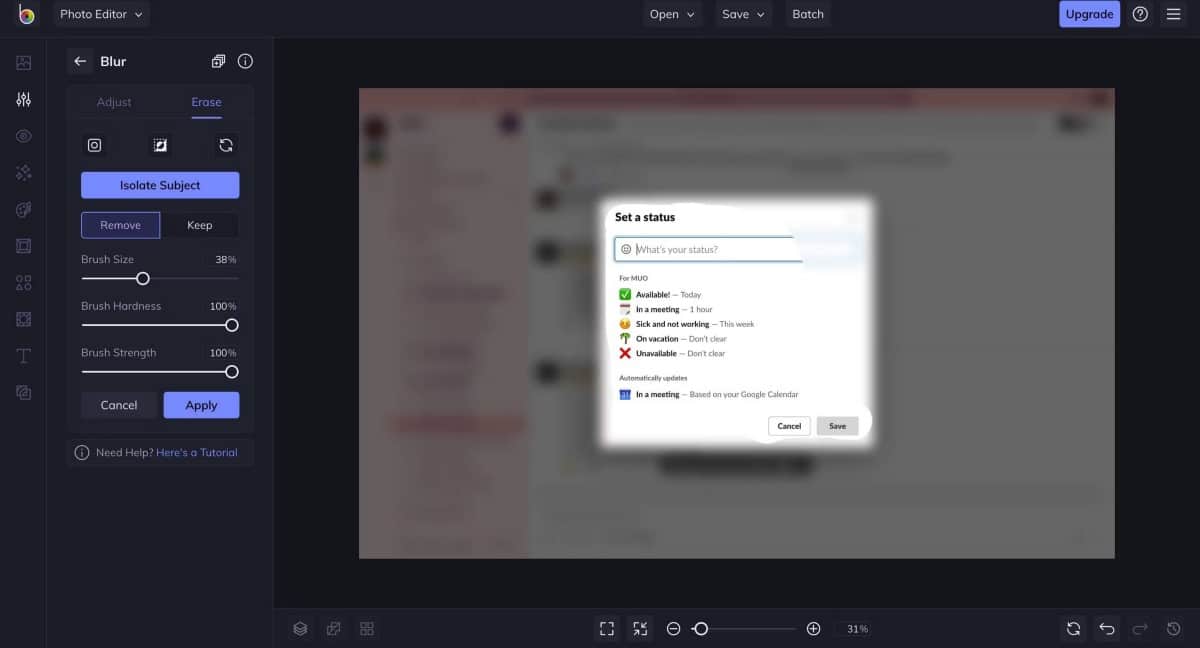Click the invert selection brush icon
Viewport: 1200px width, 648px height.
click(x=160, y=145)
